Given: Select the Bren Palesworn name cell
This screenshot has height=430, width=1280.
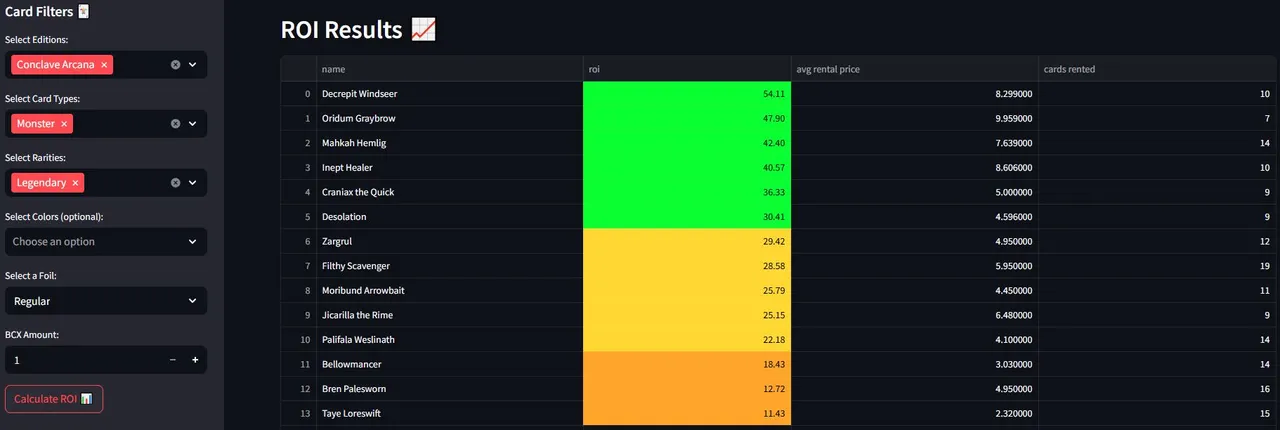Looking at the screenshot, I should 450,389.
